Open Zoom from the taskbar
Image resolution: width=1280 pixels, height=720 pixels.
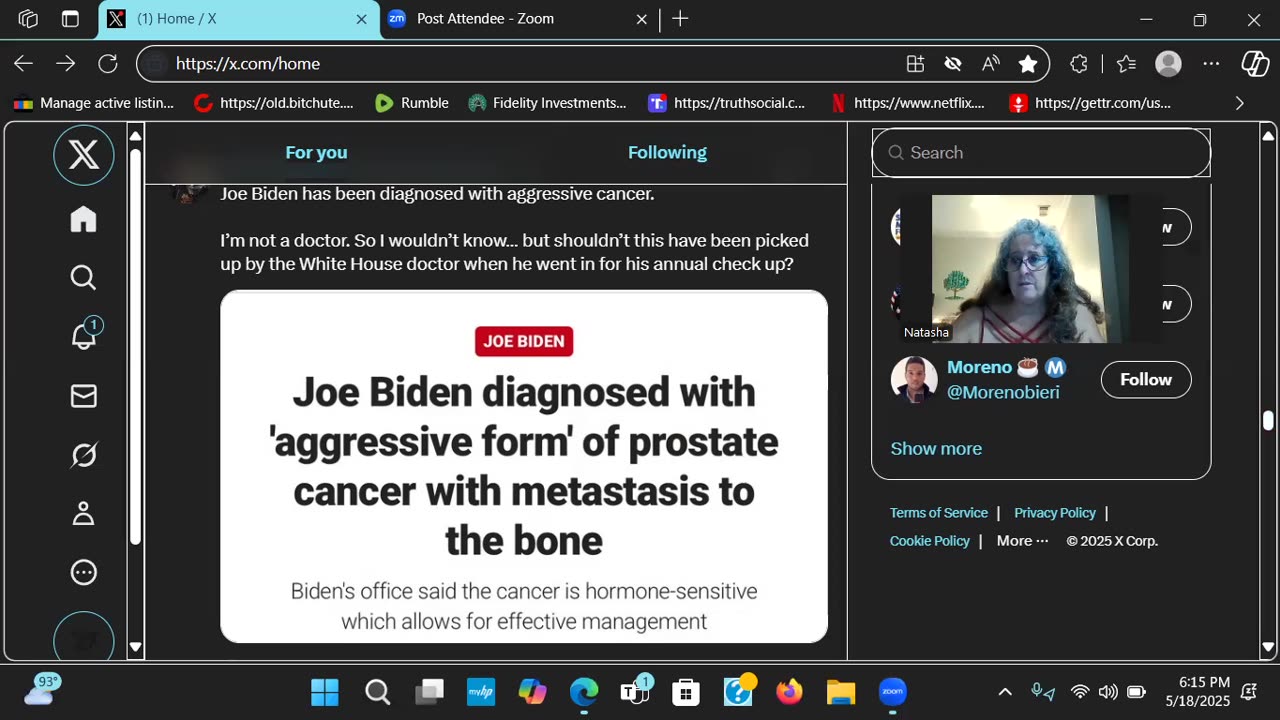(892, 692)
